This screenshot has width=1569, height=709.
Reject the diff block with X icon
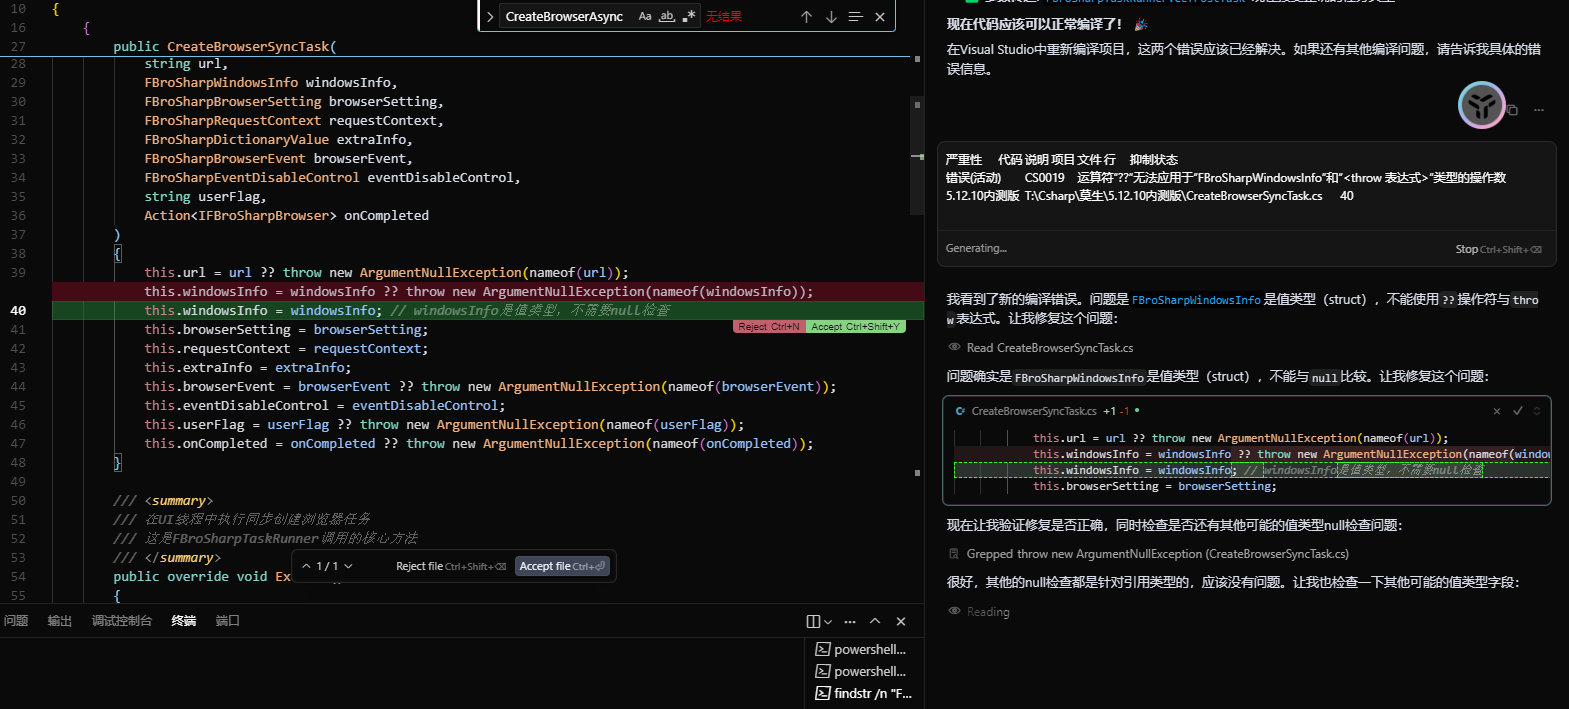(x=1497, y=411)
